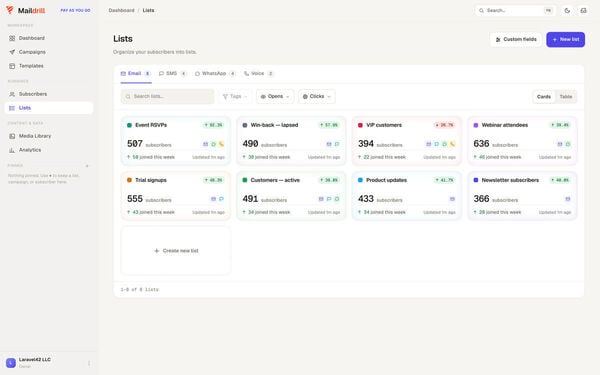The width and height of the screenshot is (600, 375).
Task: Switch the view to Table
Action: [566, 97]
